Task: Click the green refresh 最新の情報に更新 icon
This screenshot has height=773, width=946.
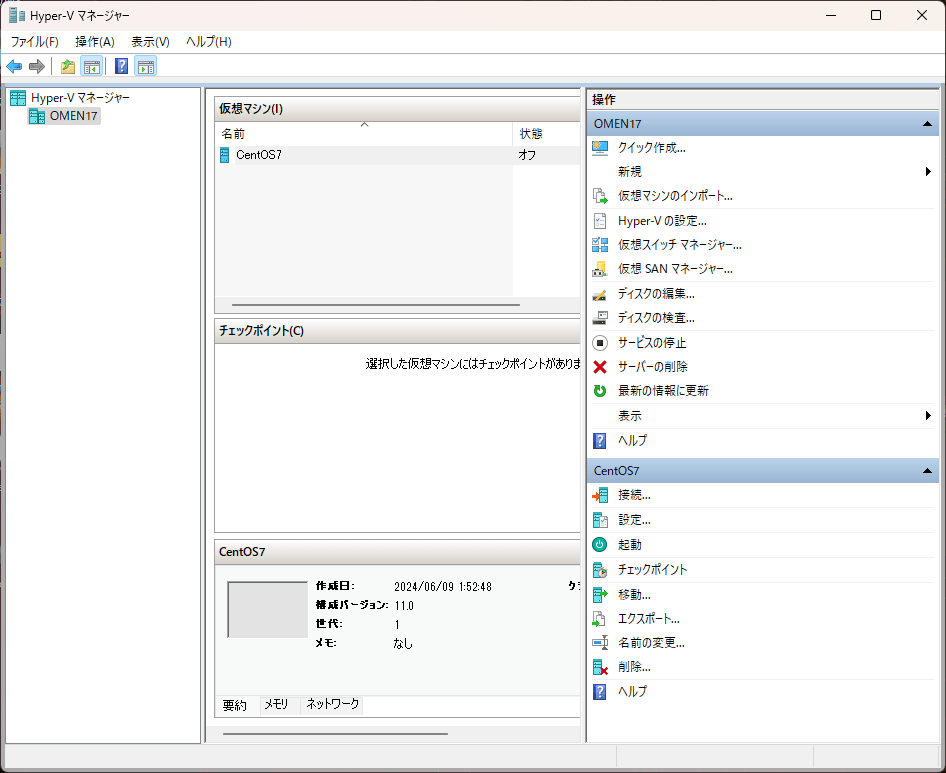Action: click(x=600, y=391)
